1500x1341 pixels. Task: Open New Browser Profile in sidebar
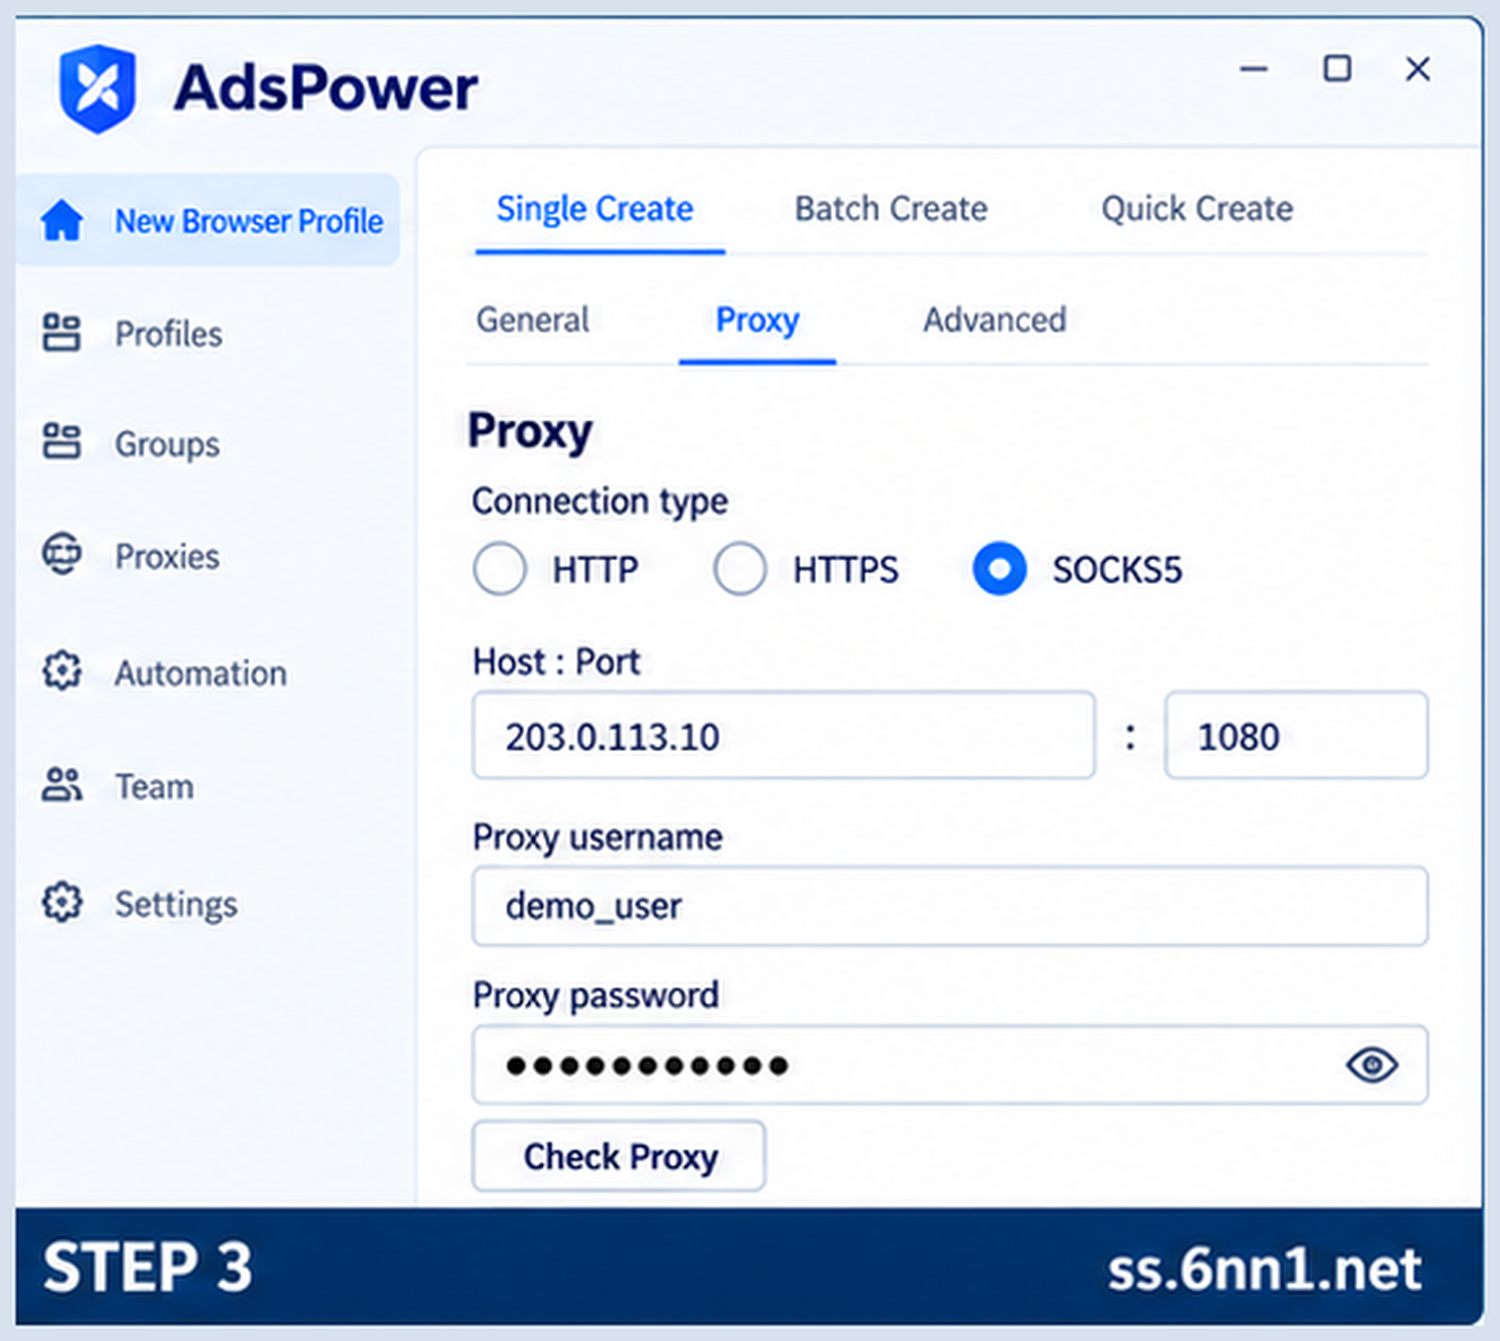[x=208, y=220]
